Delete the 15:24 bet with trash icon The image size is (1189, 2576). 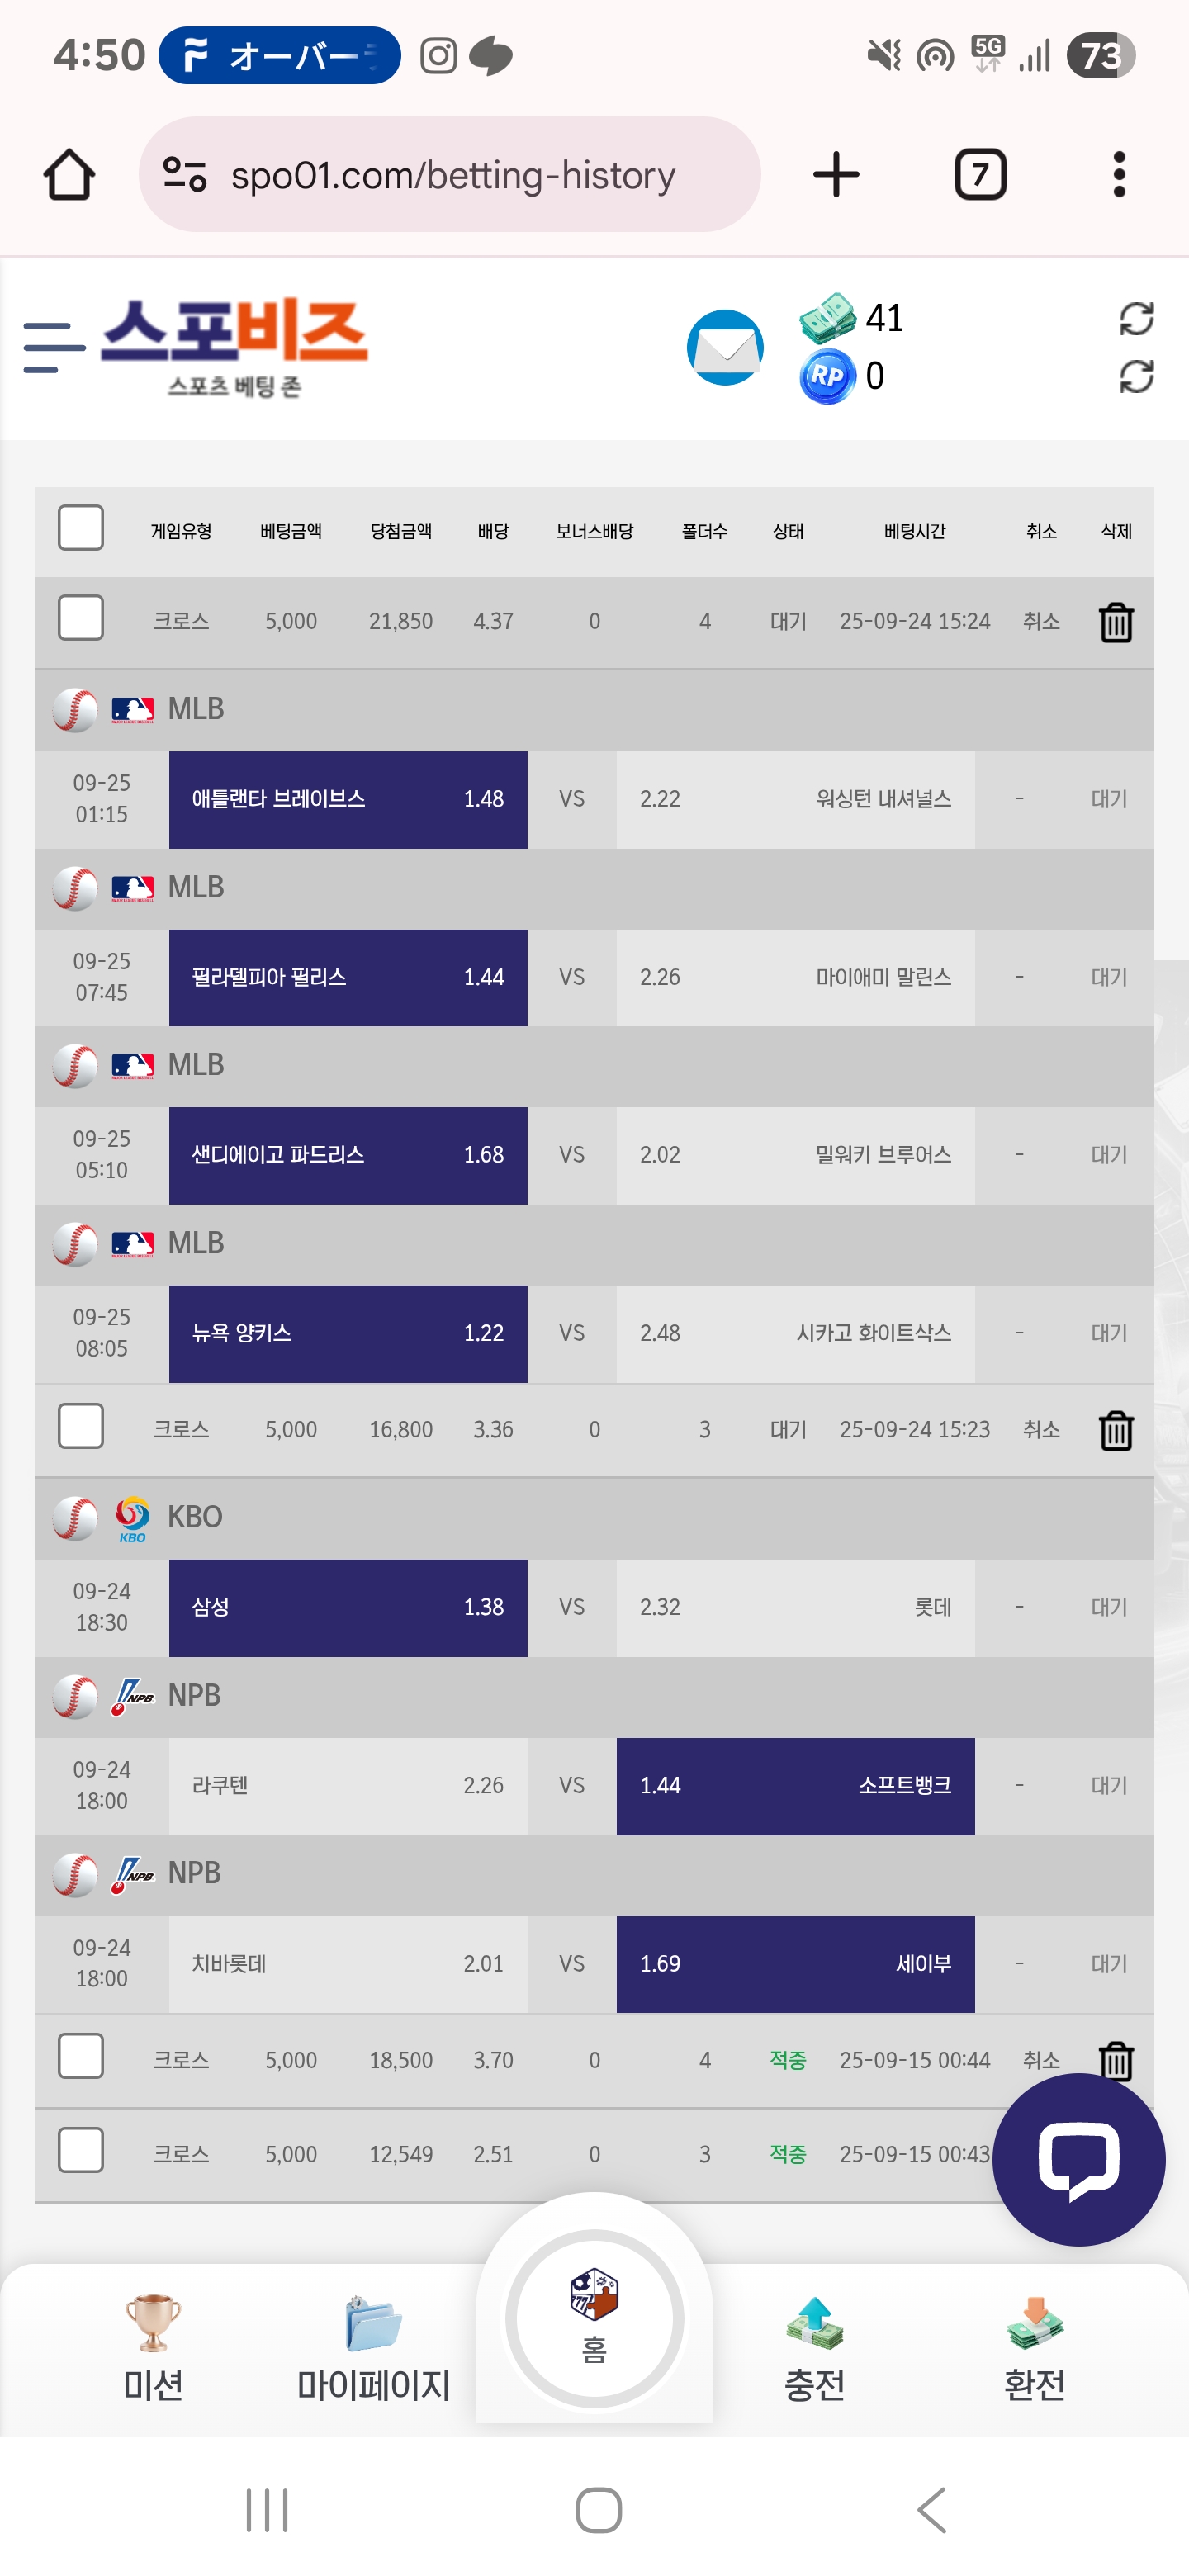(x=1116, y=622)
